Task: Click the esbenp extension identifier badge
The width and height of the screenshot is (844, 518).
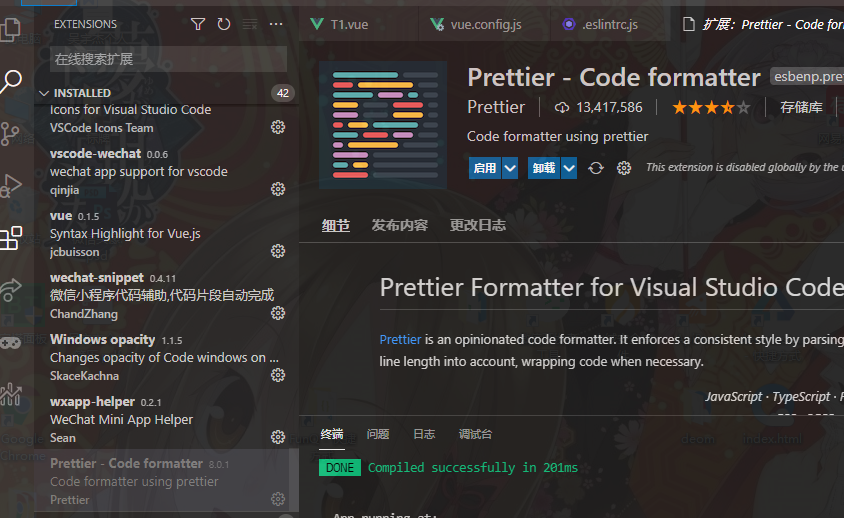Action: point(807,77)
